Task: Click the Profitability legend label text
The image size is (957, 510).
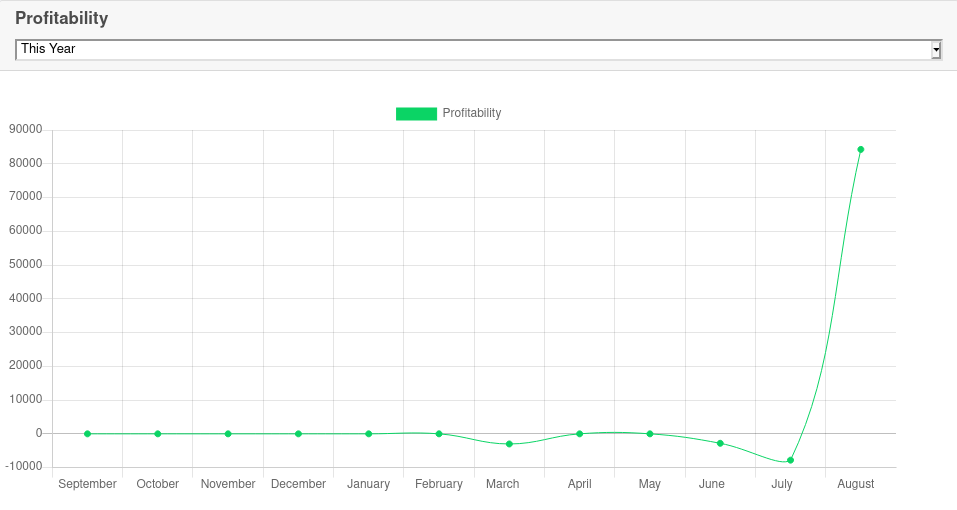Action: [472, 114]
